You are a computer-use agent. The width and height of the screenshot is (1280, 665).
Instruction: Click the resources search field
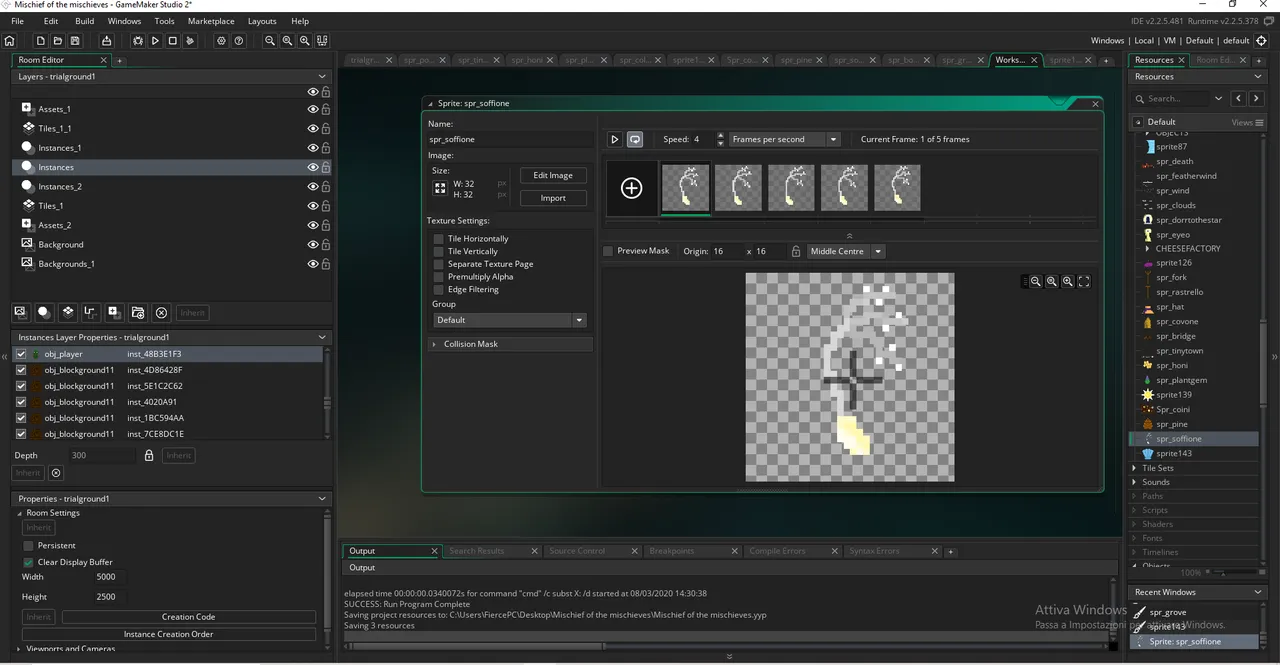pyautogui.click(x=1178, y=98)
